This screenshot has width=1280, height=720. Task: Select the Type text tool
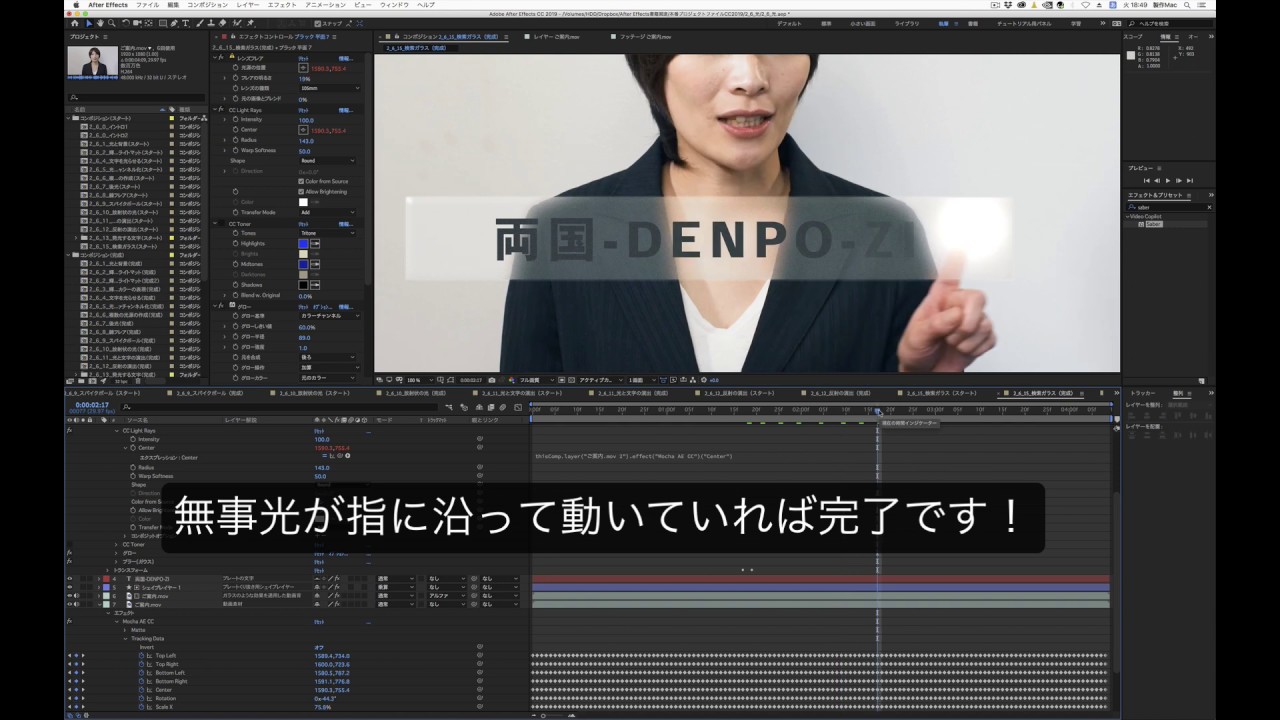pyautogui.click(x=185, y=23)
